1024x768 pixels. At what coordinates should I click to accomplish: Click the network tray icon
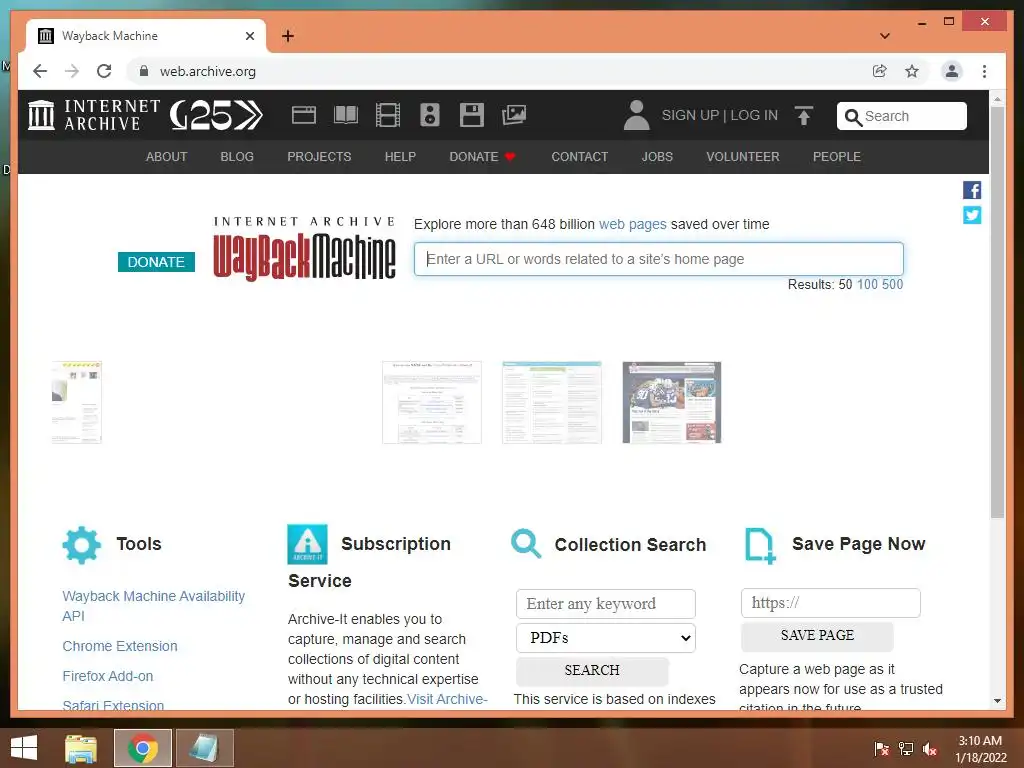(906, 749)
